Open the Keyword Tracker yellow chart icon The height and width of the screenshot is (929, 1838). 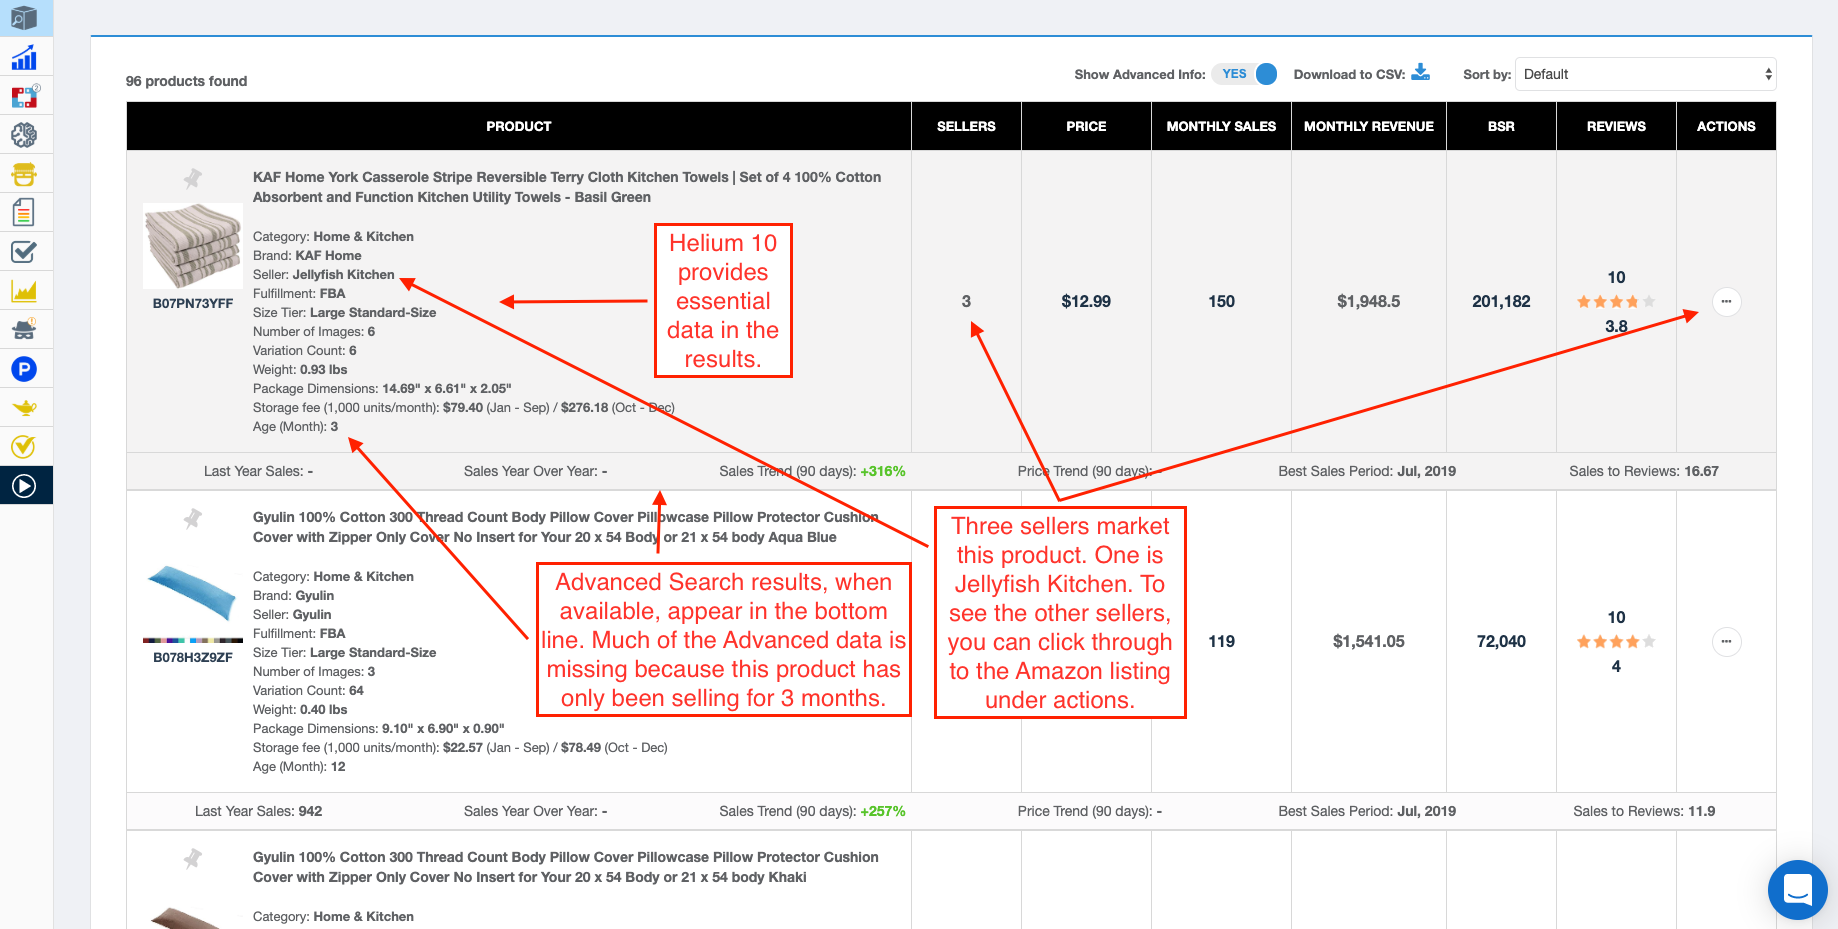click(24, 291)
